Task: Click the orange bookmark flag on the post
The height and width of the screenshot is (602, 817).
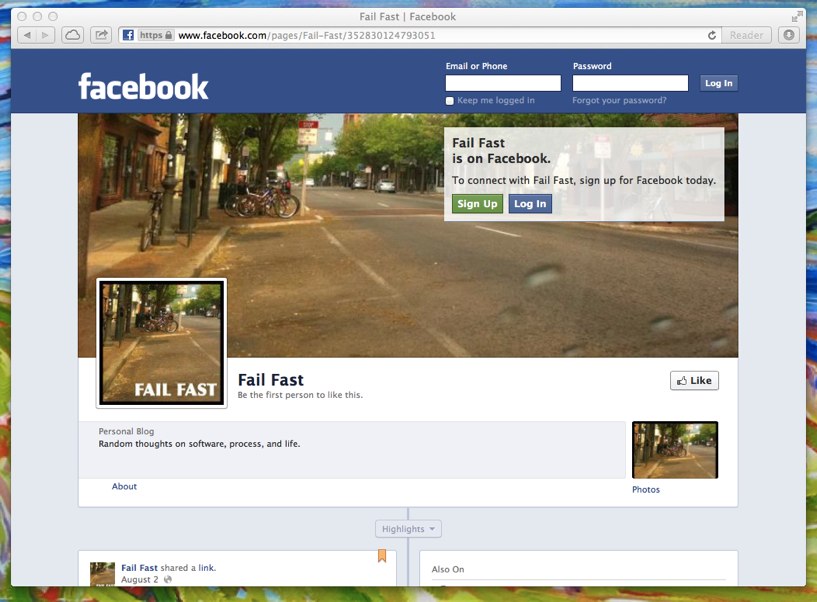Action: click(381, 557)
